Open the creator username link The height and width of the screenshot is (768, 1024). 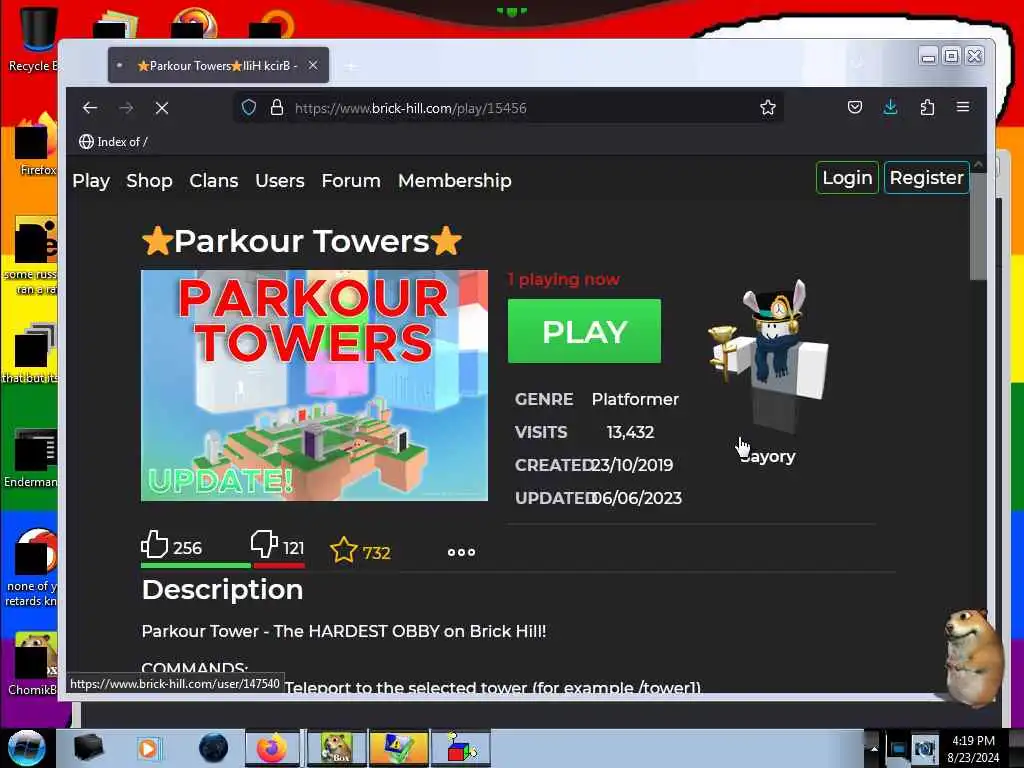pos(767,456)
